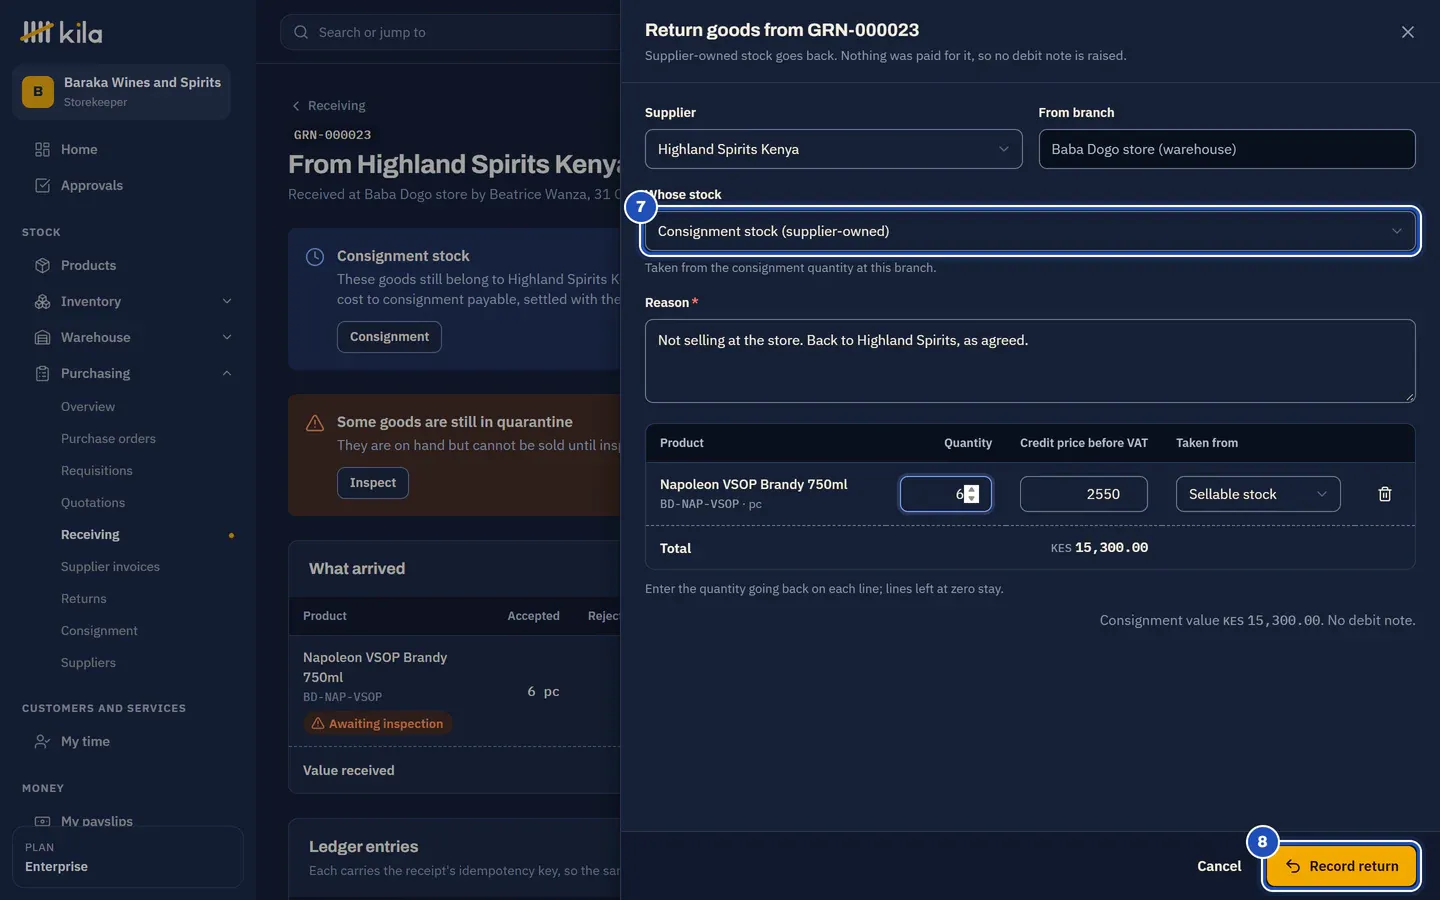Screen dimensions: 1440x900
Task: Expand the Inventory menu chevron
Action: [x=227, y=301]
